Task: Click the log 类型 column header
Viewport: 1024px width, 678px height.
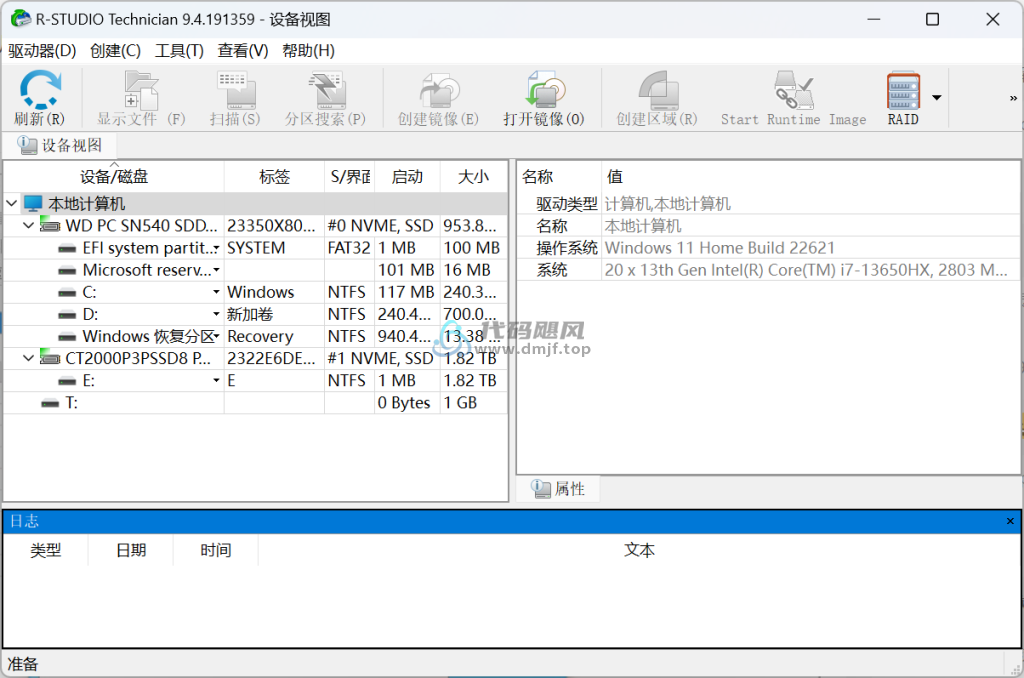Action: (x=45, y=551)
